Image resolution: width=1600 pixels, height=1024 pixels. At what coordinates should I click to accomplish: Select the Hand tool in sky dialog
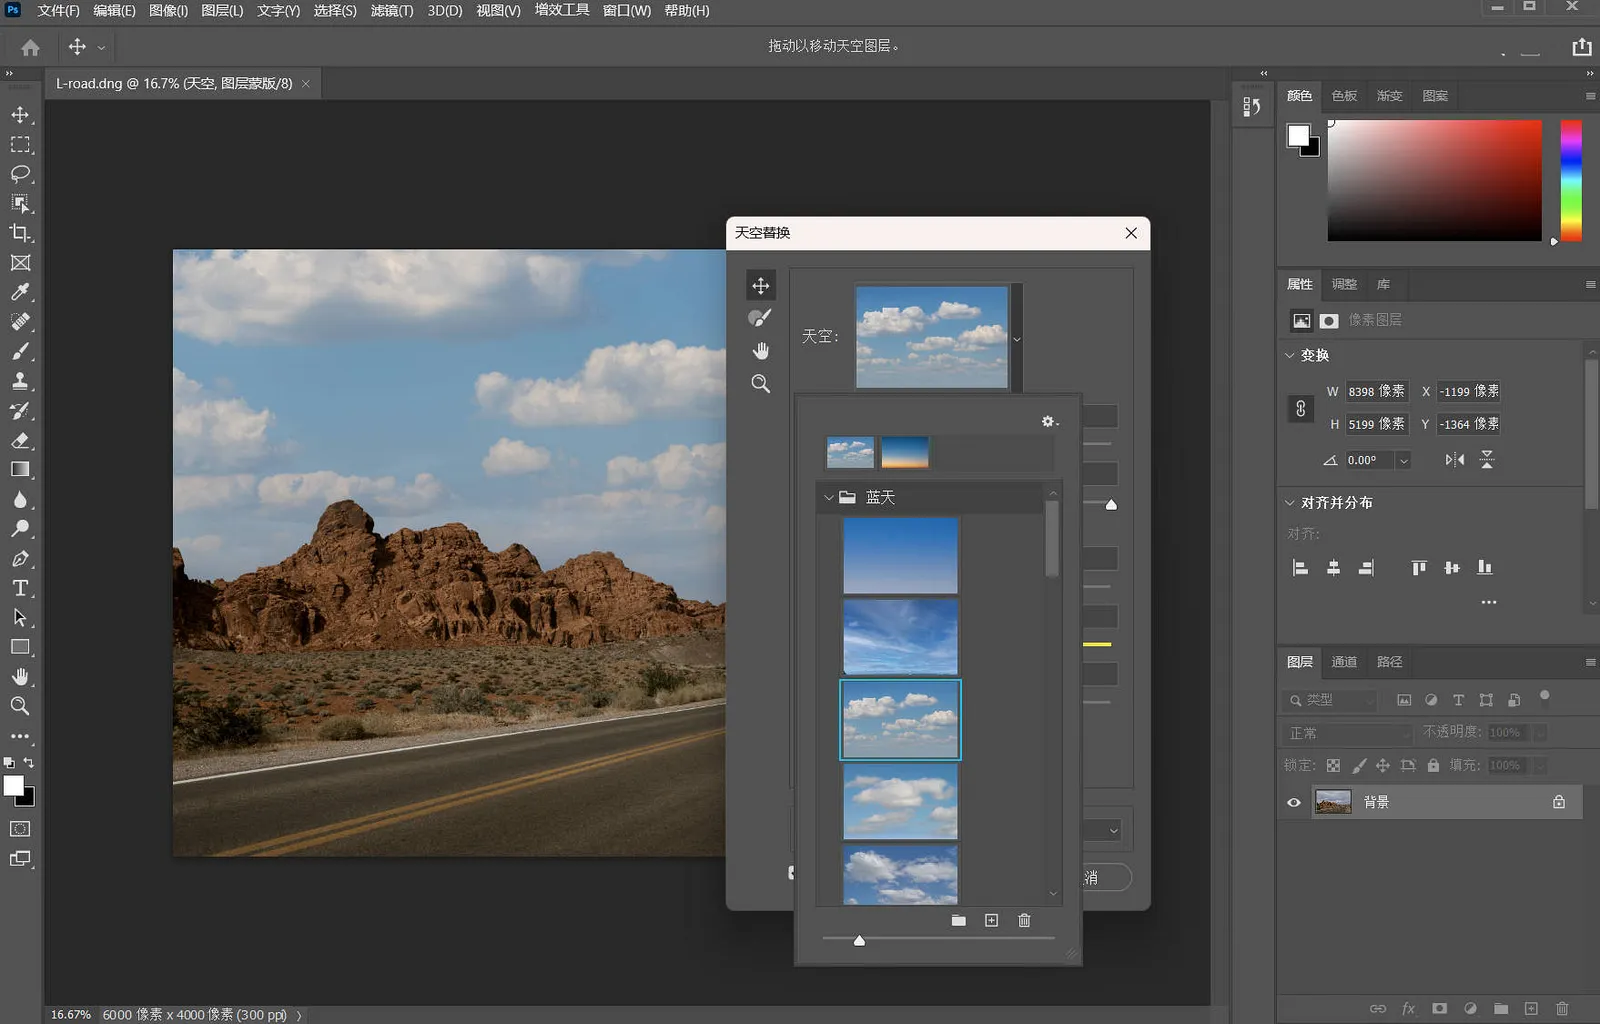click(x=760, y=350)
